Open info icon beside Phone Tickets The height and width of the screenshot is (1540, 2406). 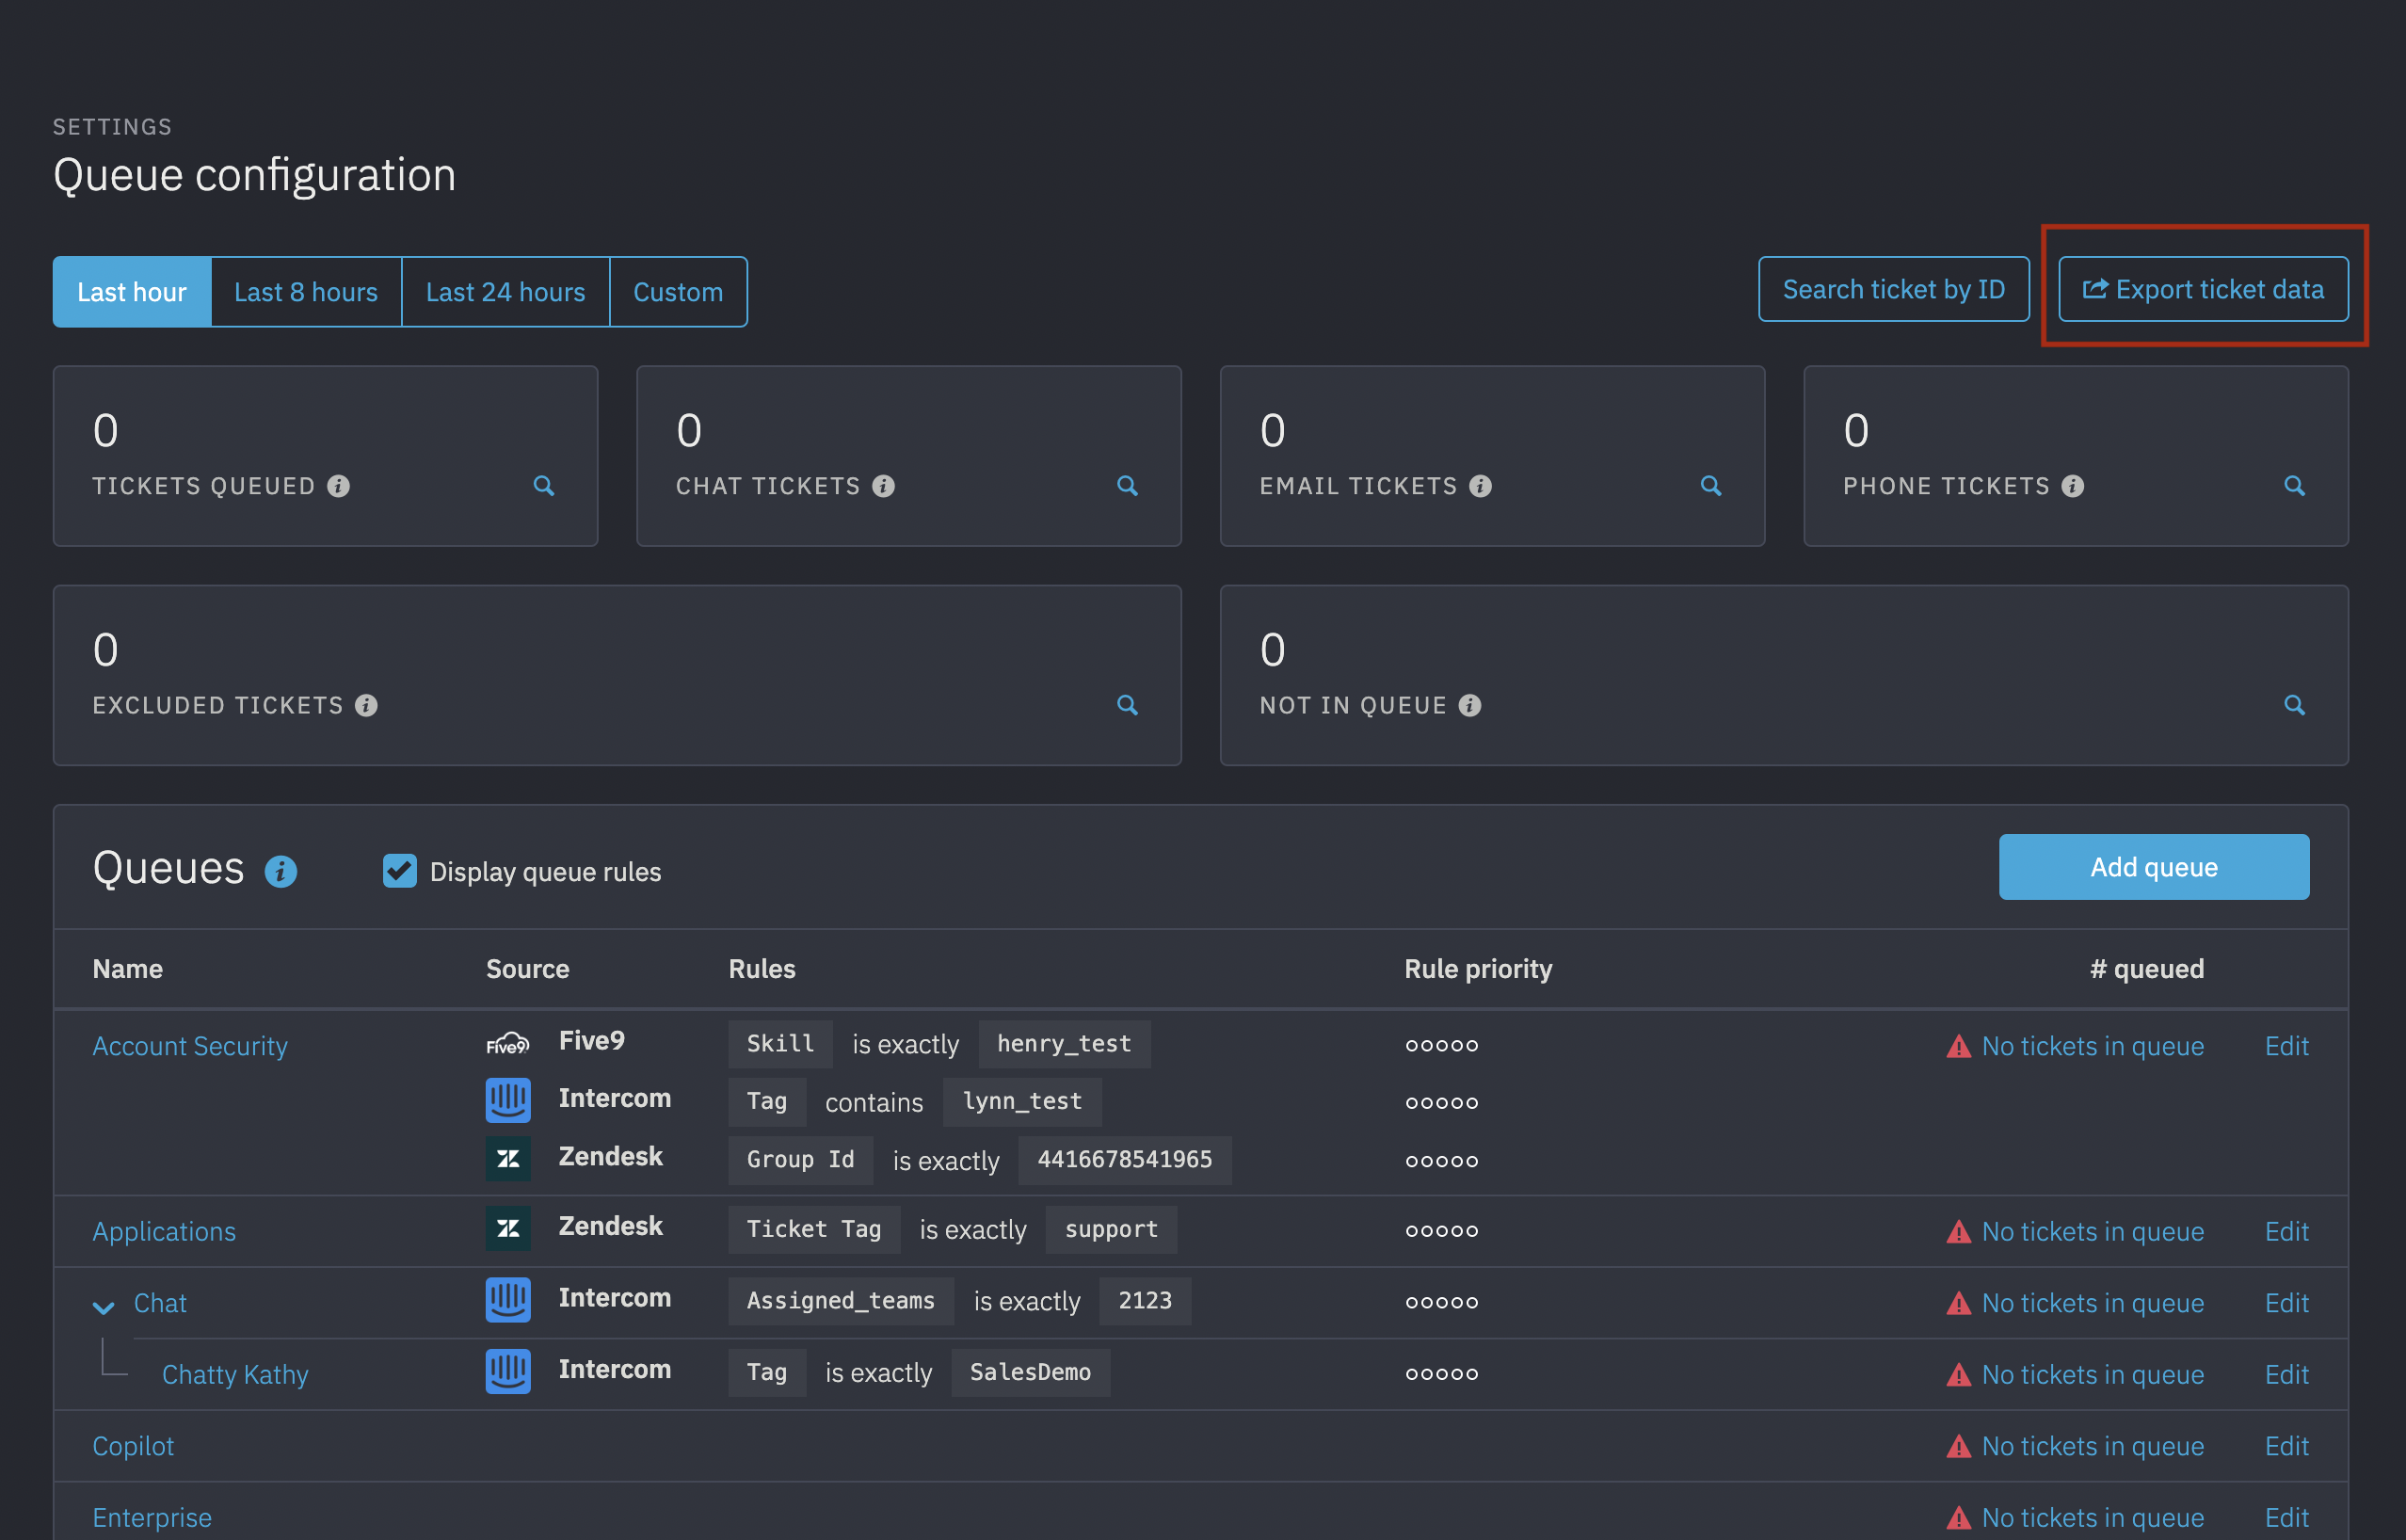[x=2072, y=486]
